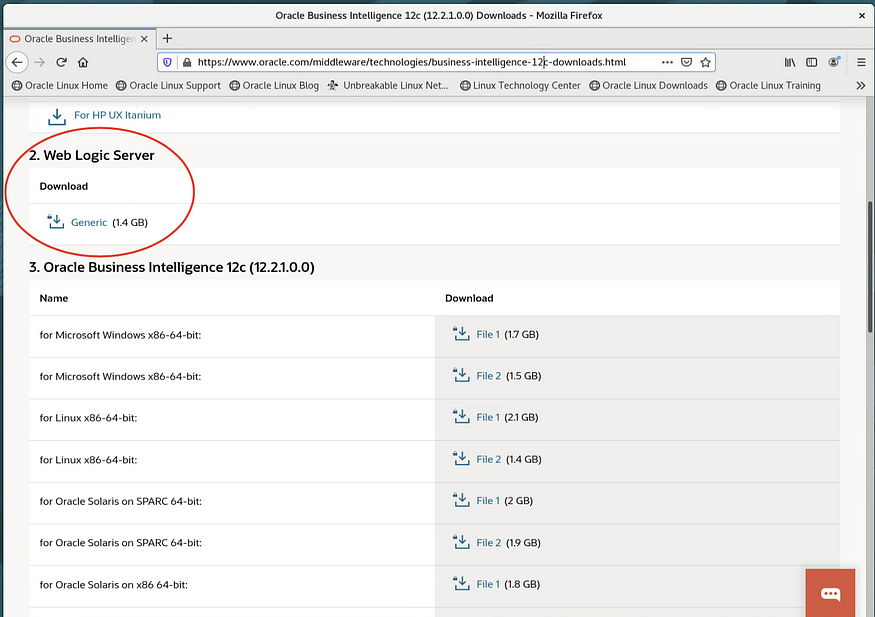Download Windows x86-64 File 2 (1.5 GB)
The height and width of the screenshot is (617, 875).
click(488, 376)
